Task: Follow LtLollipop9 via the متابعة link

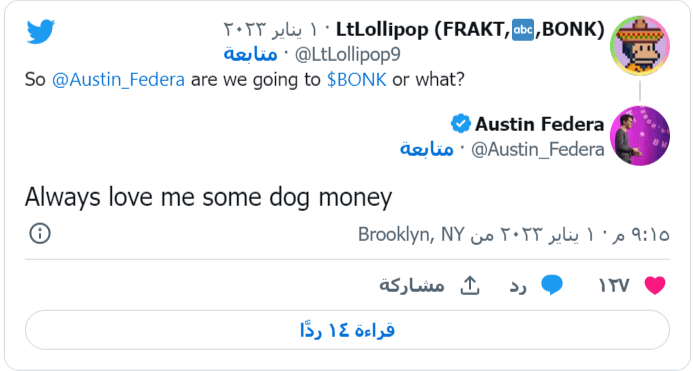Action: click(250, 54)
